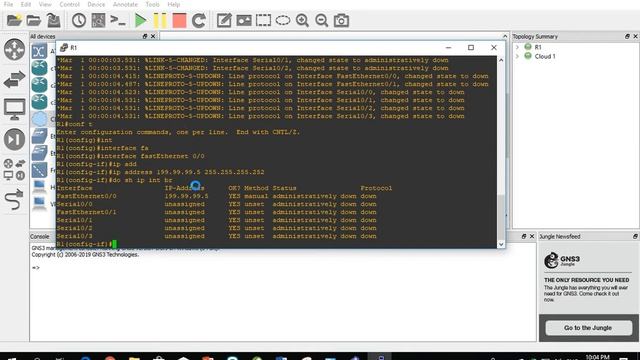This screenshot has height=360, width=640.
Task: Start all nodes with green play button
Action: tap(140, 20)
